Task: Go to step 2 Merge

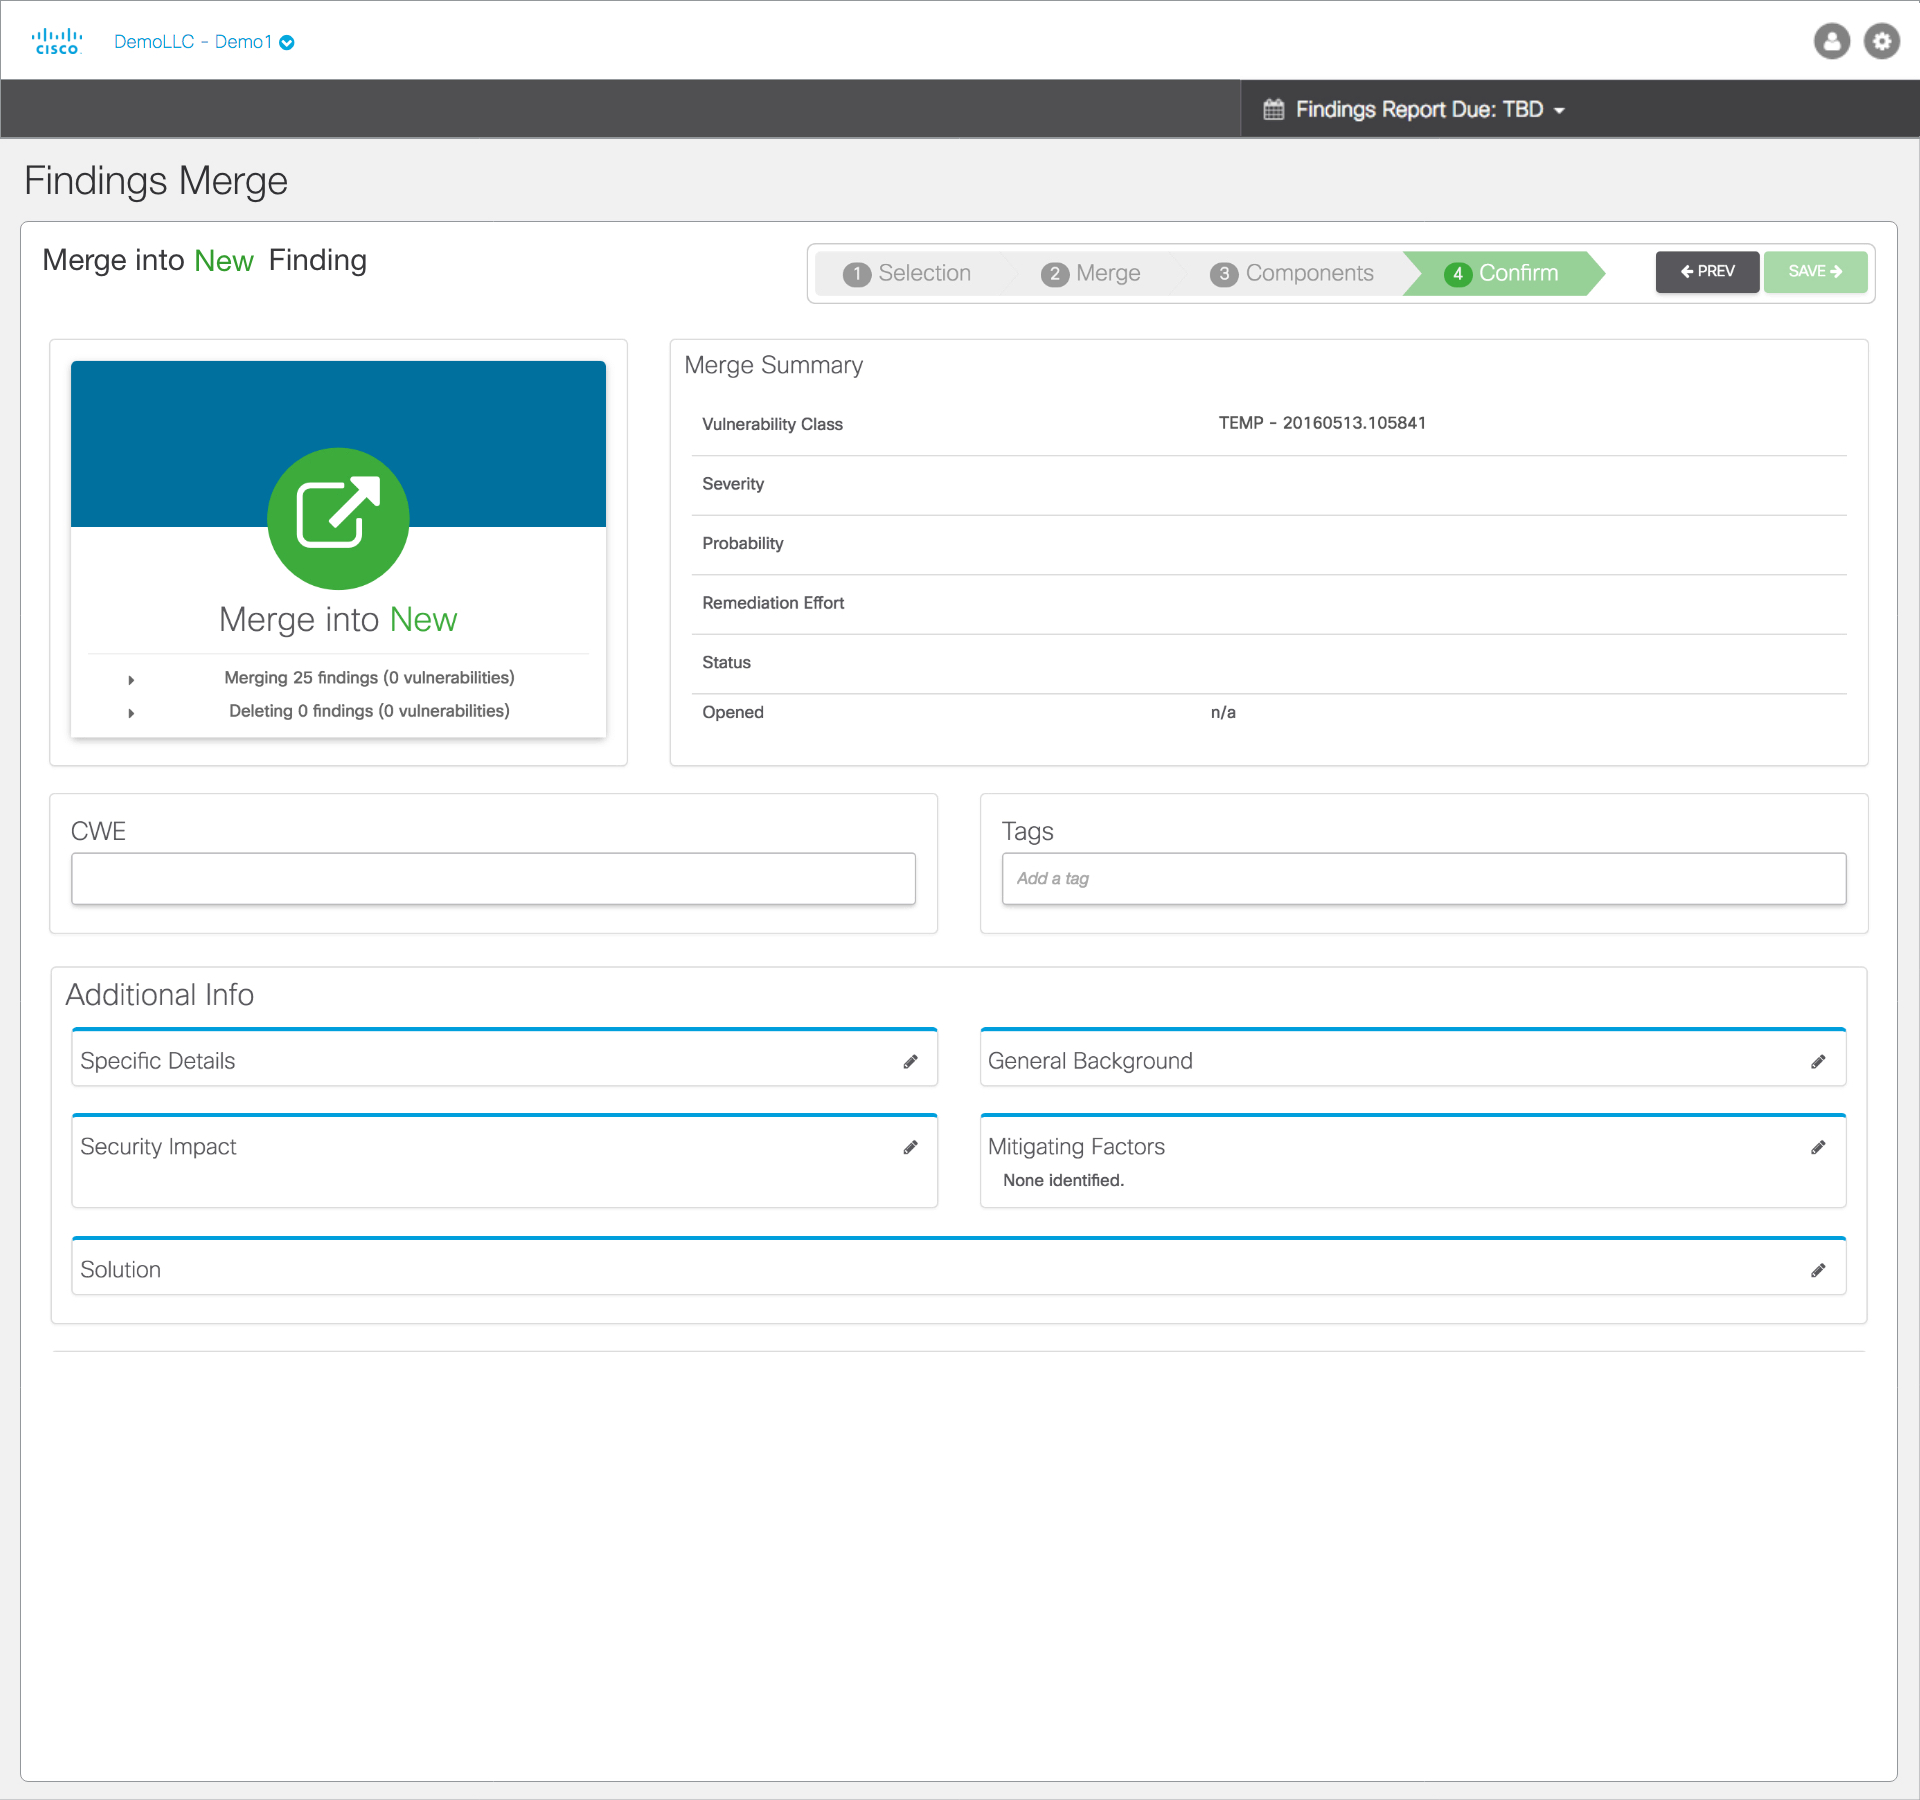Action: pos(1091,273)
